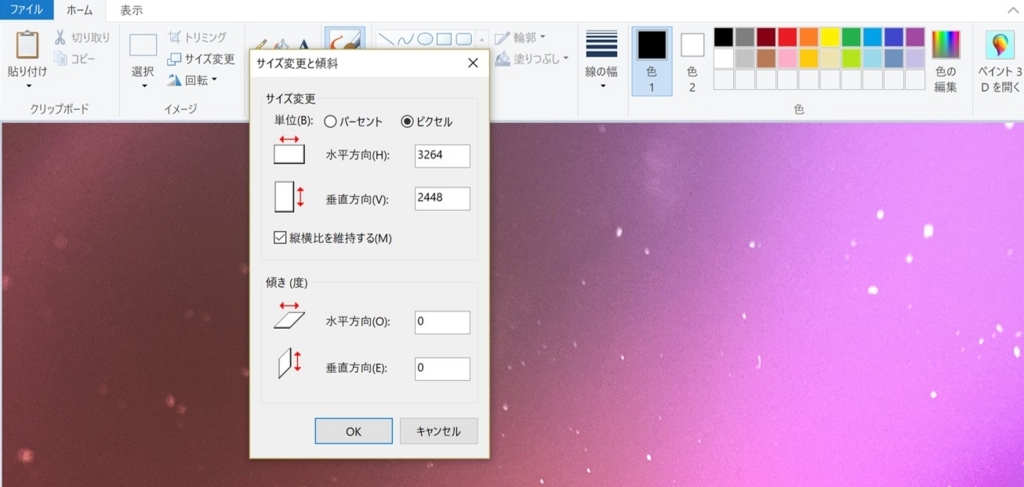Click the horizontal skew (水平方向(O)) field
This screenshot has height=487, width=1024.
(x=442, y=322)
